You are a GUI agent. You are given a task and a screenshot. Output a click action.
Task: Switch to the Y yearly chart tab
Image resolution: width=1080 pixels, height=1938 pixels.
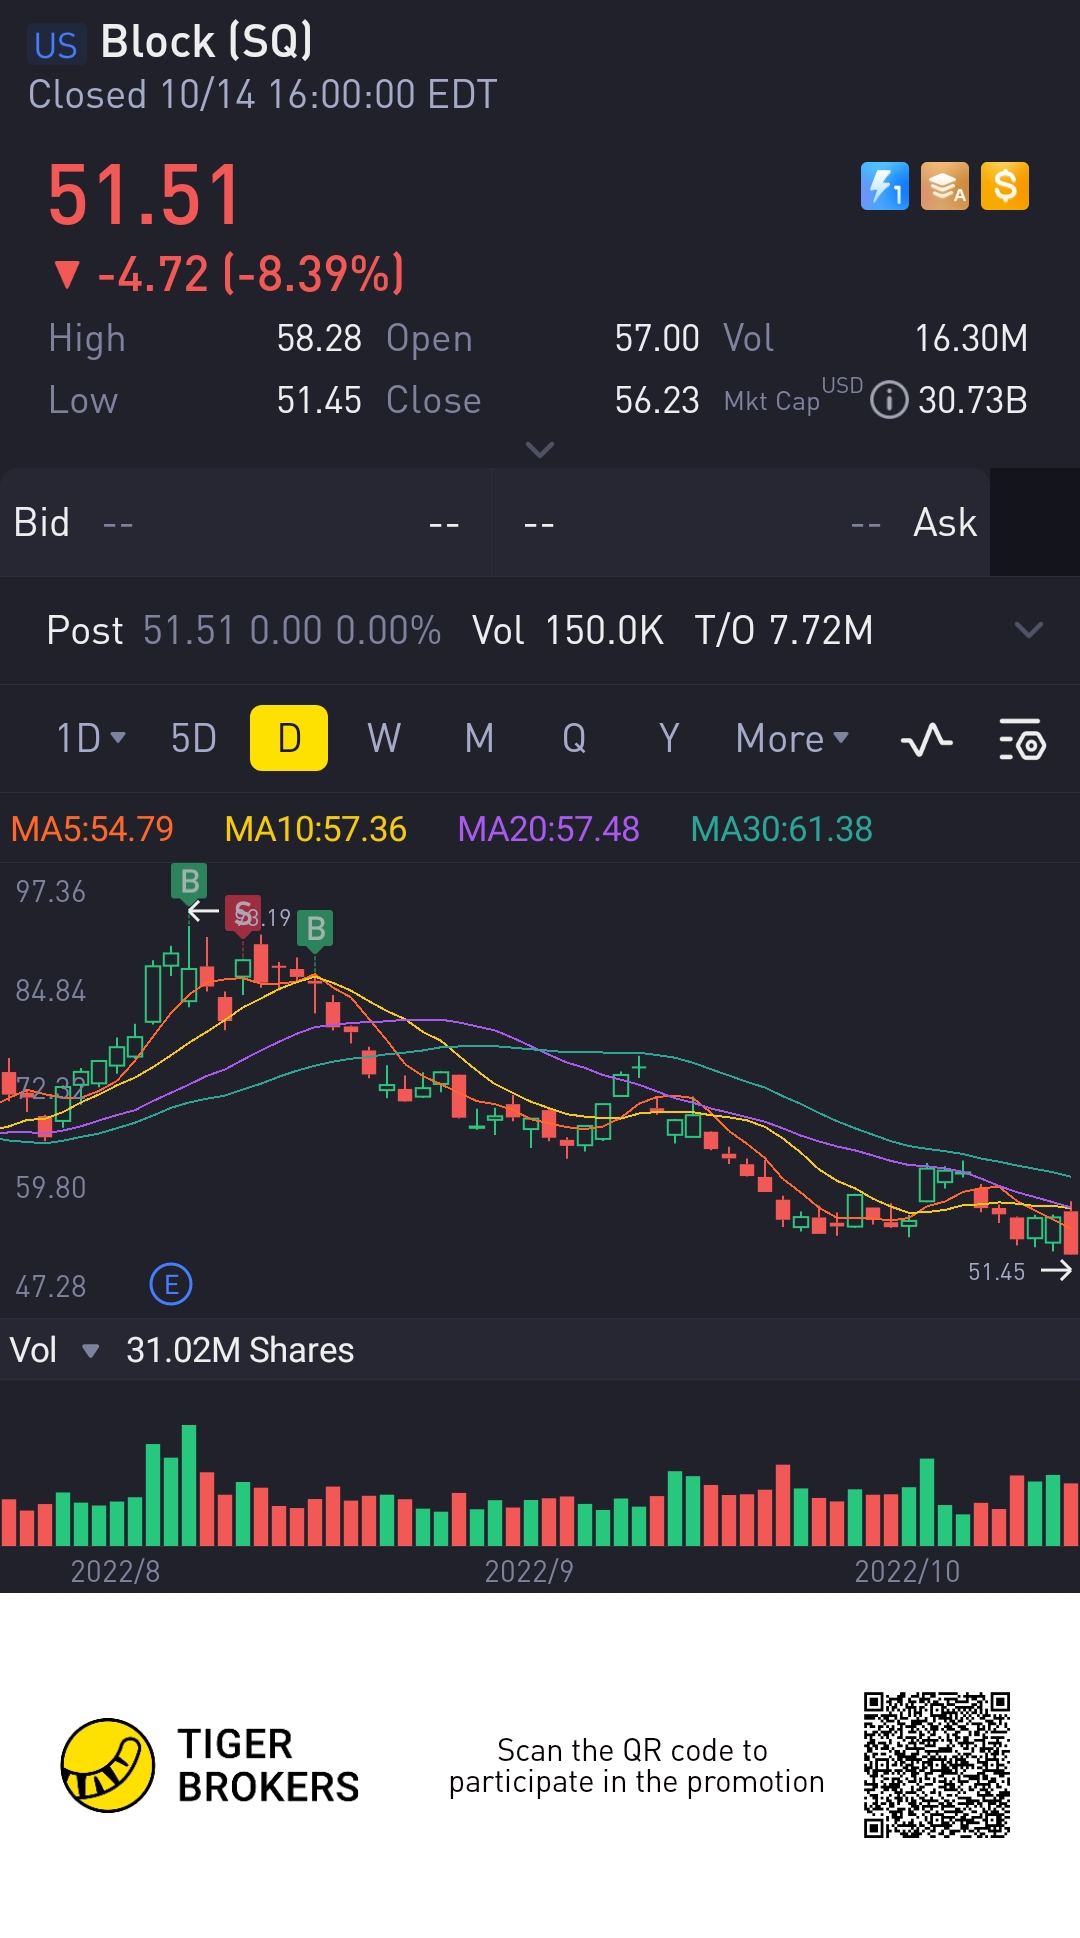tap(669, 738)
